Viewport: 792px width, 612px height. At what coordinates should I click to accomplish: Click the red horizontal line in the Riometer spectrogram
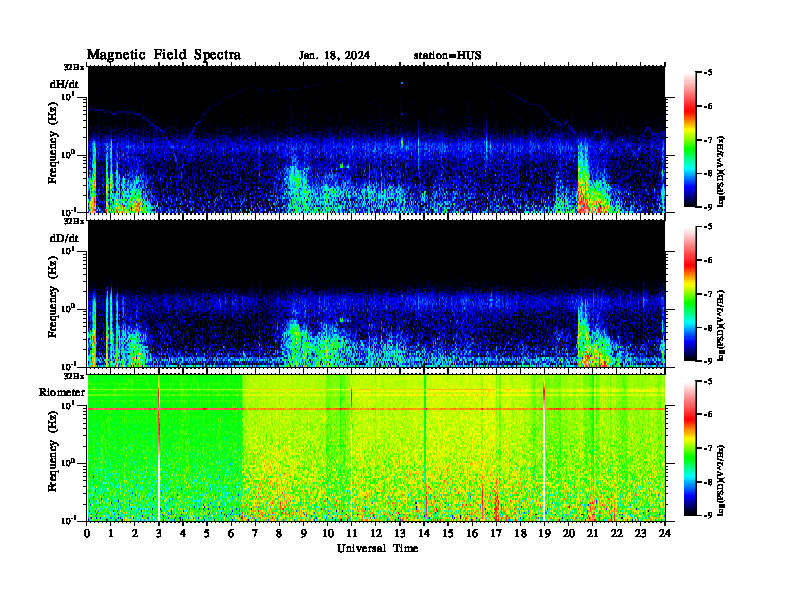click(x=376, y=409)
